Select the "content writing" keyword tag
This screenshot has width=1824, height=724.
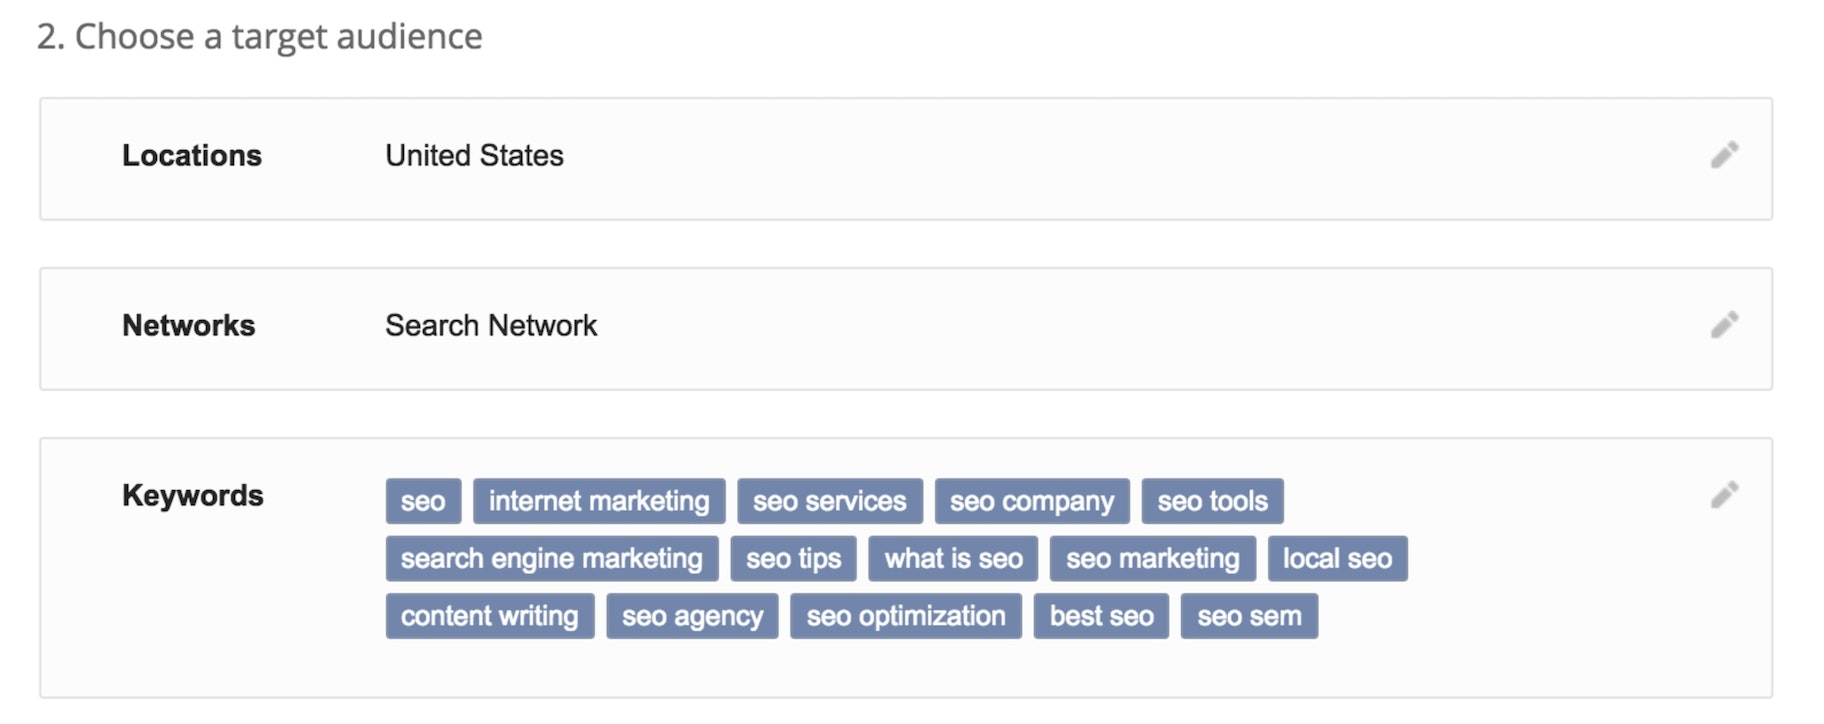pyautogui.click(x=489, y=616)
